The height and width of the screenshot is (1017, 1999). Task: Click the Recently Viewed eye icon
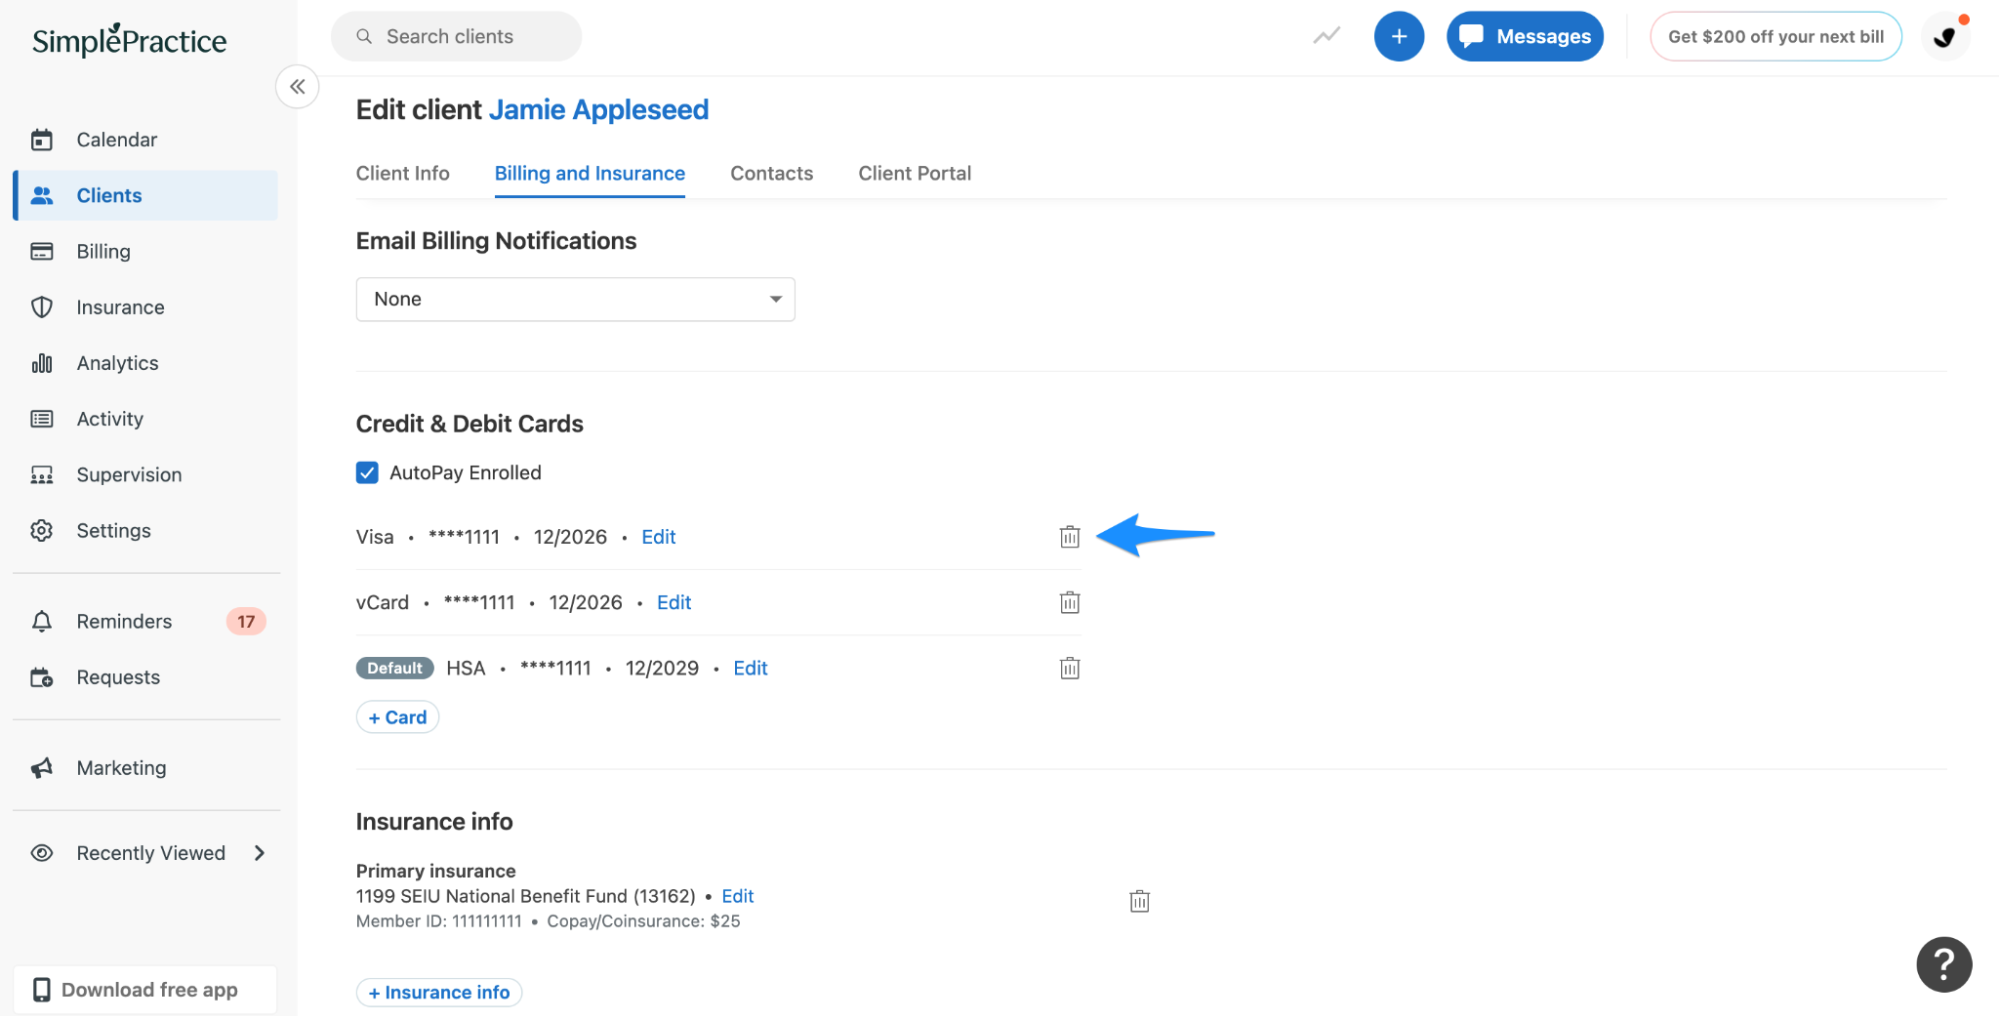click(42, 854)
